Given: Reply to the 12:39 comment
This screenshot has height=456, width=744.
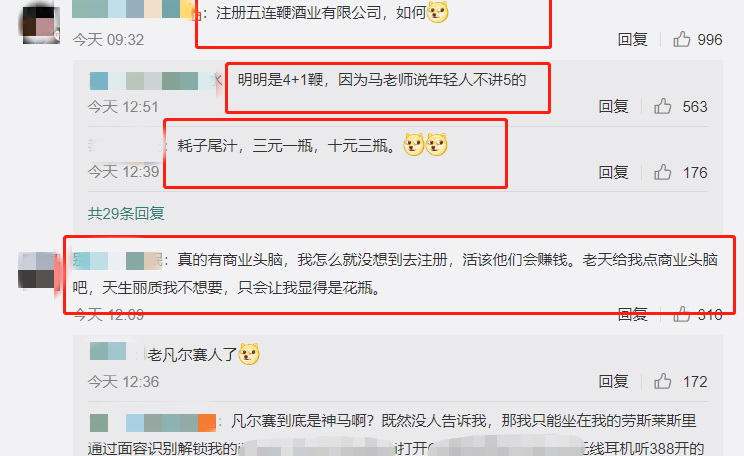Looking at the screenshot, I should [613, 172].
